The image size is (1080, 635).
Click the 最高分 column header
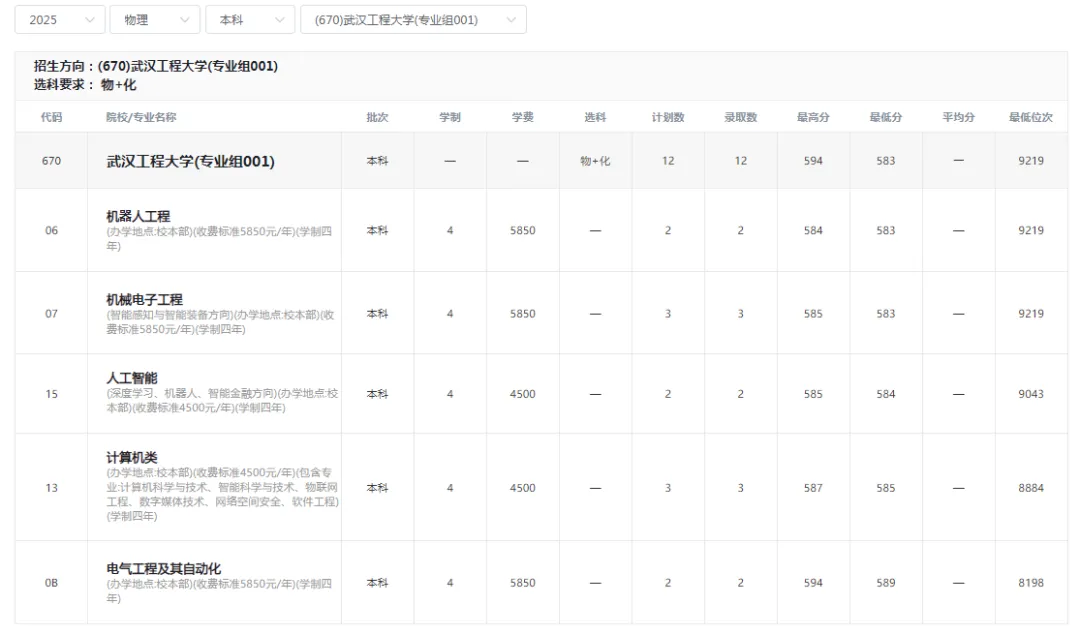coord(813,117)
